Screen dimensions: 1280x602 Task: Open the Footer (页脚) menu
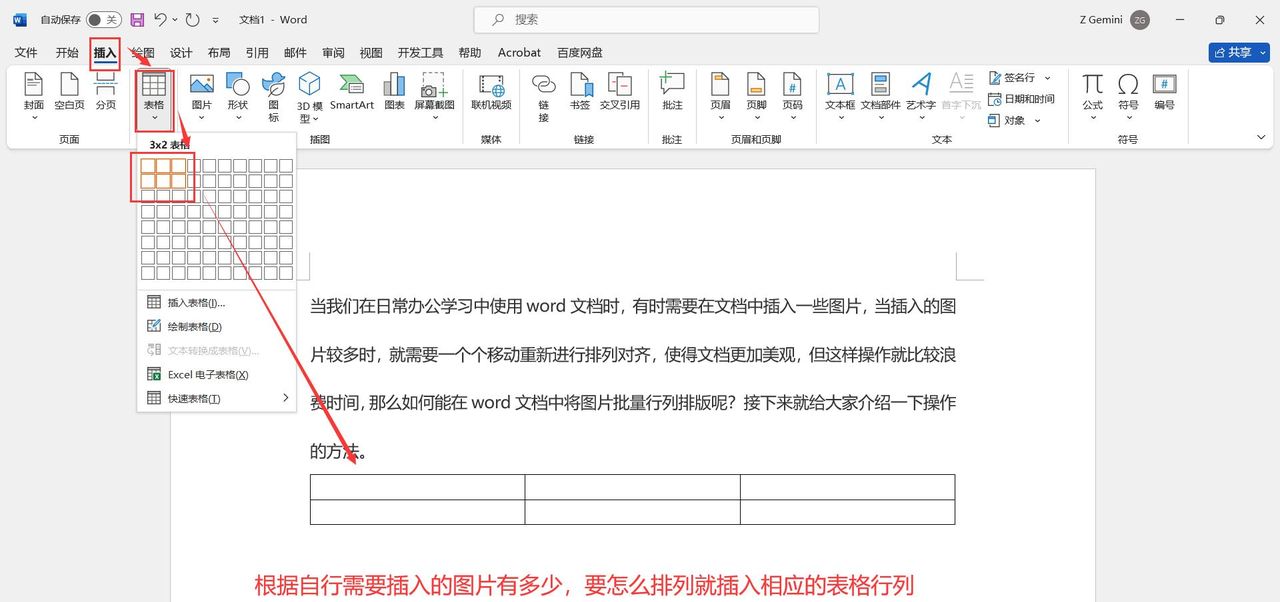tap(756, 96)
